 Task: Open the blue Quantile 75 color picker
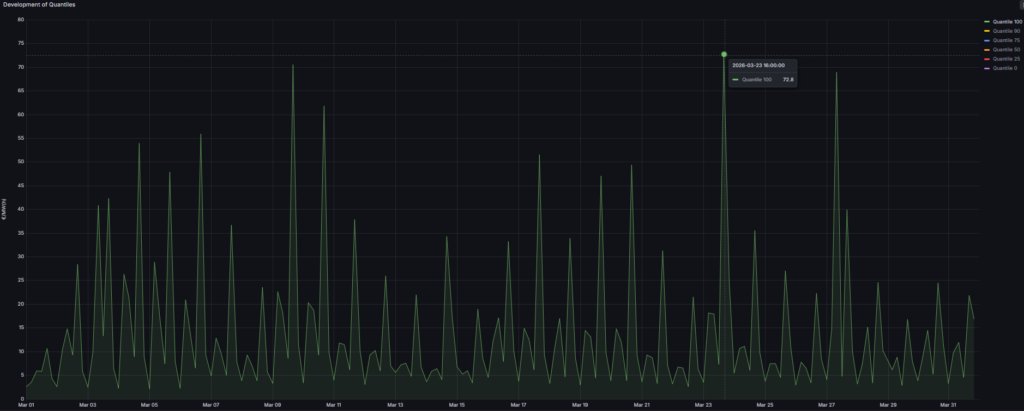pos(986,40)
